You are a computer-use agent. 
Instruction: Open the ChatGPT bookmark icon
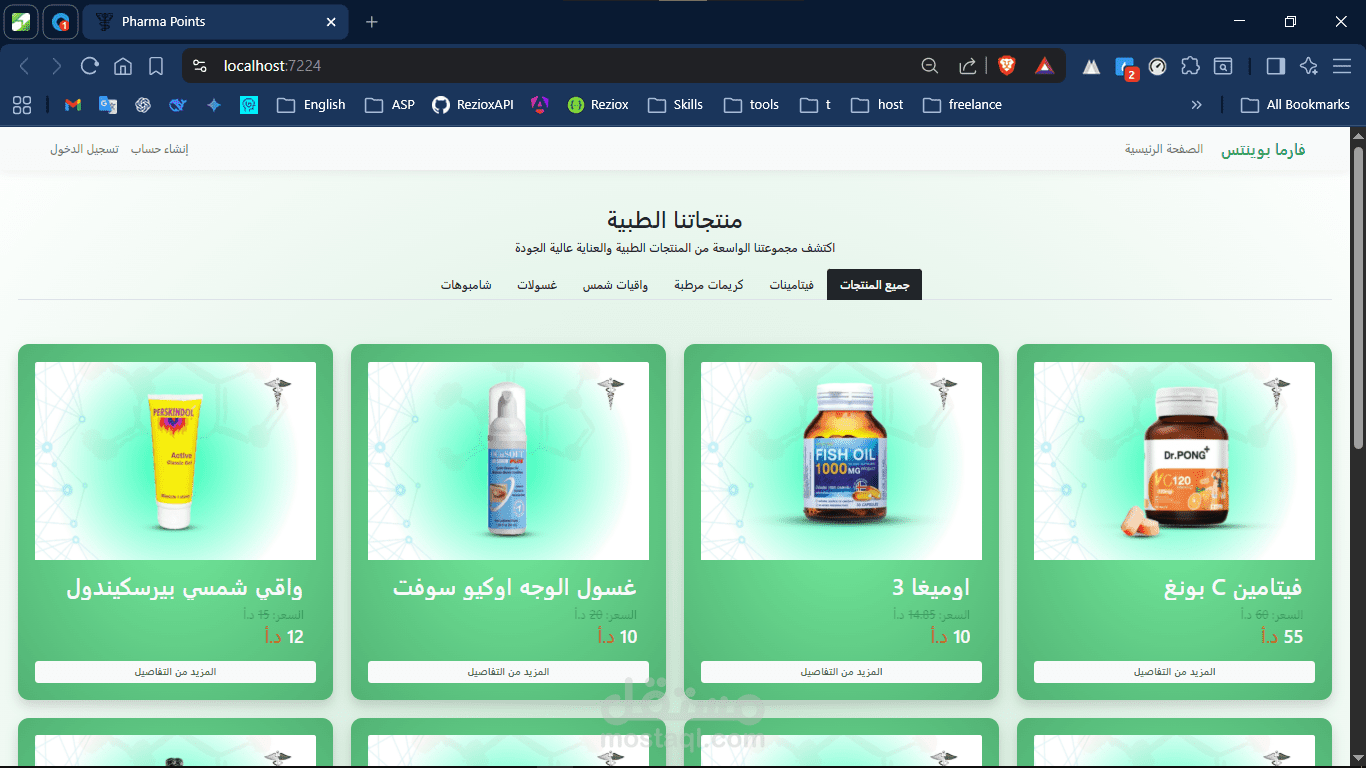pos(143,104)
